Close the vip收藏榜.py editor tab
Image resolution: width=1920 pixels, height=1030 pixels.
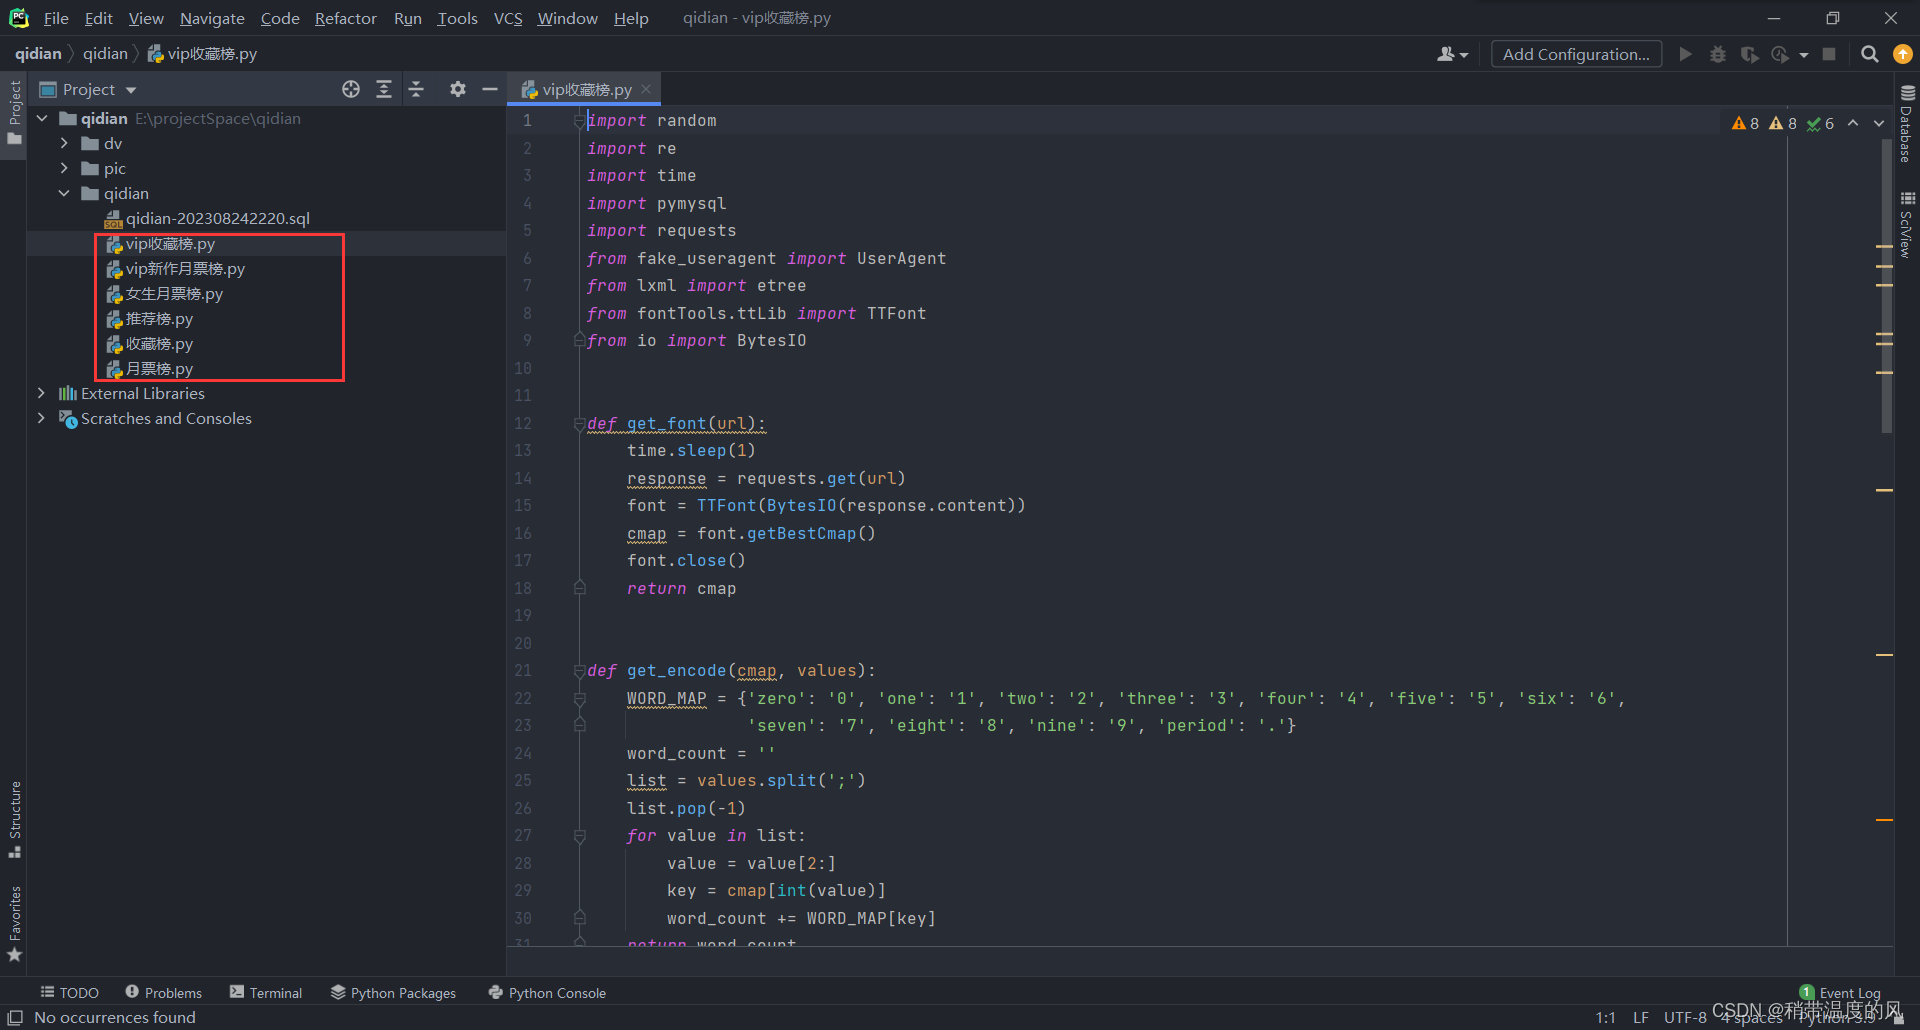[x=646, y=89]
